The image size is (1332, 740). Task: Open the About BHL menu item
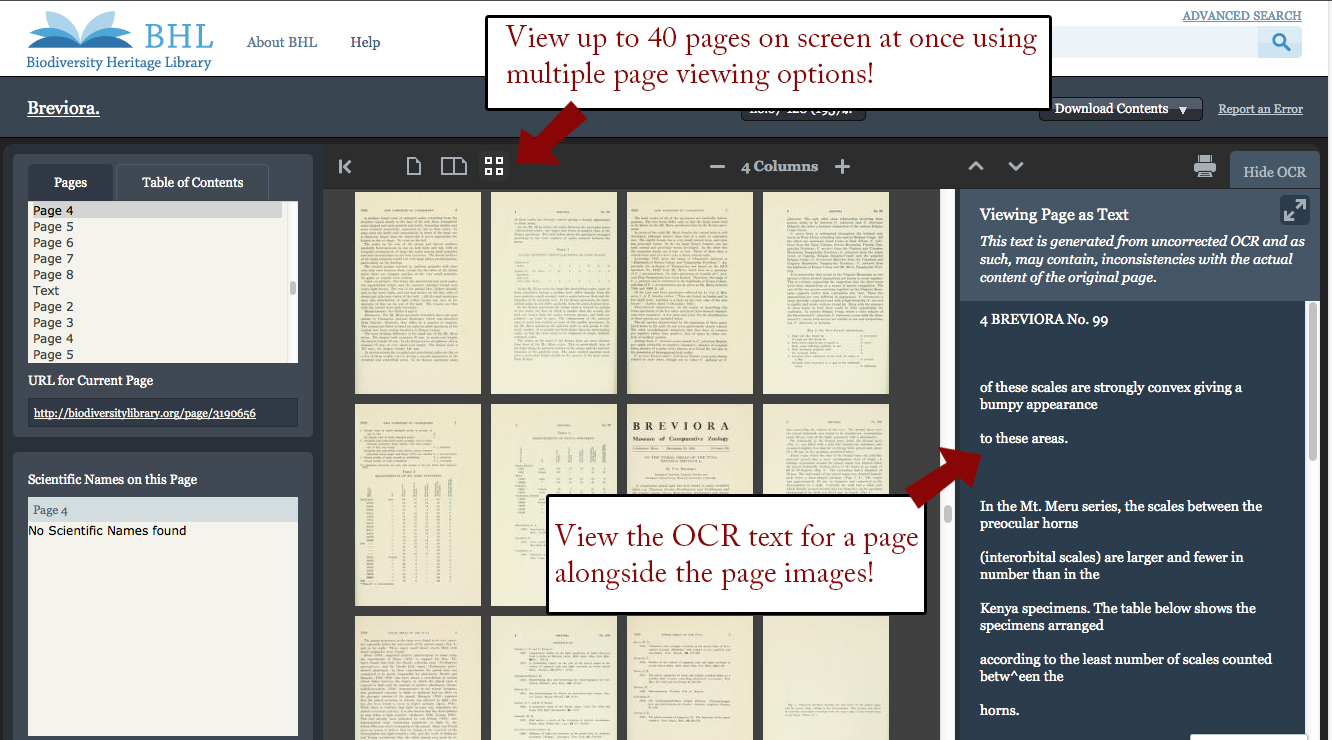click(282, 42)
